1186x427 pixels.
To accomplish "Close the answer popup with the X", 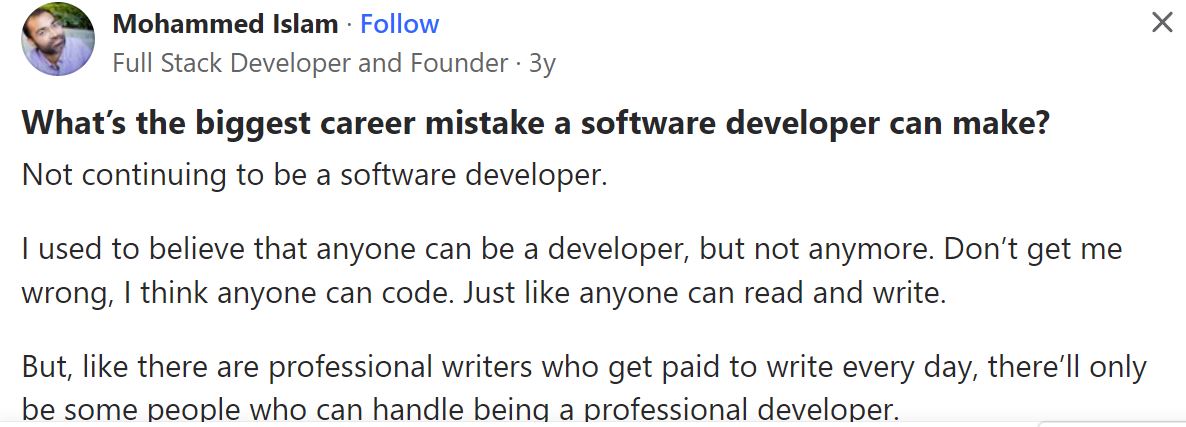I will pos(1162,23).
